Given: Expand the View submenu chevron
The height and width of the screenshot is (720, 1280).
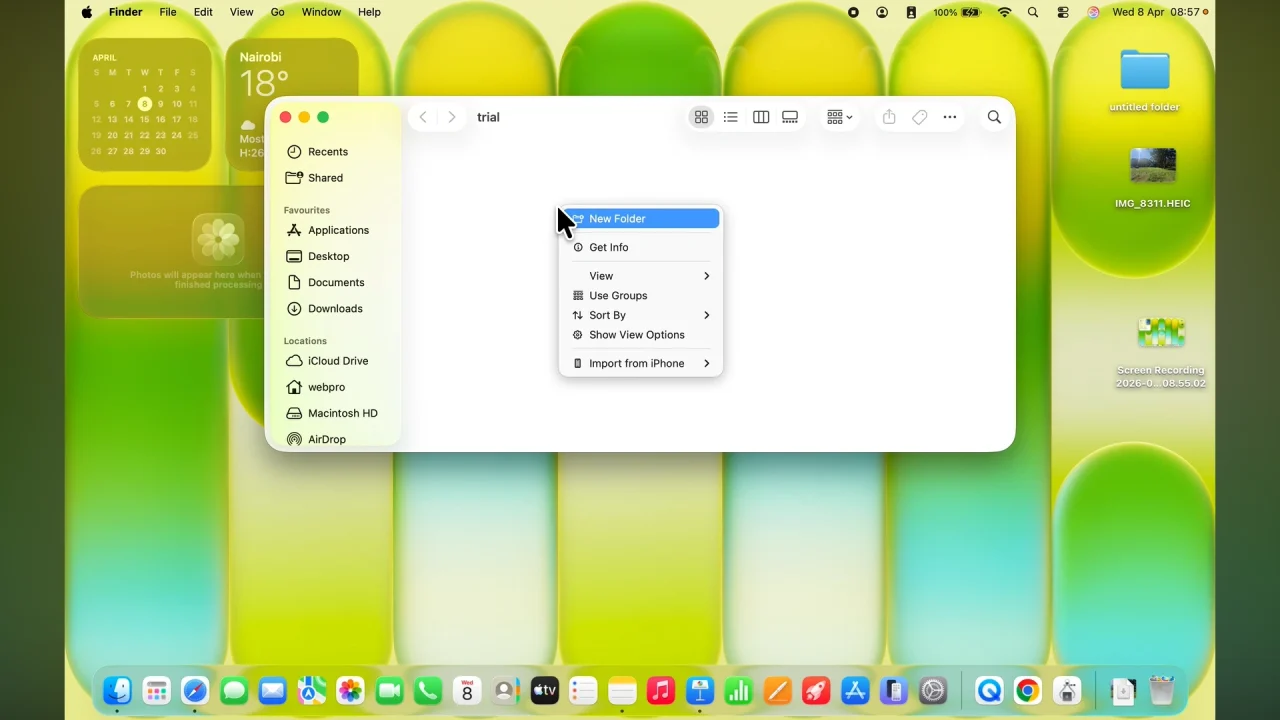Looking at the screenshot, I should click(706, 275).
